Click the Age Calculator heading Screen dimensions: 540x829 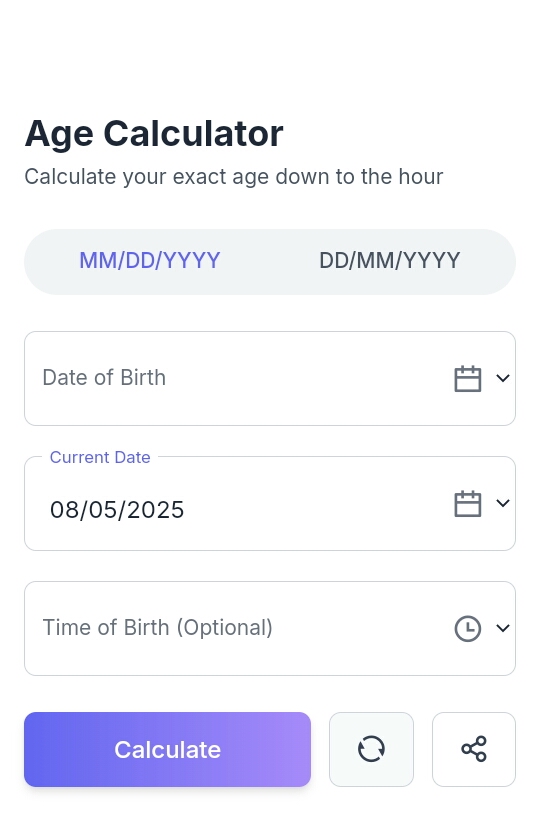pos(154,133)
